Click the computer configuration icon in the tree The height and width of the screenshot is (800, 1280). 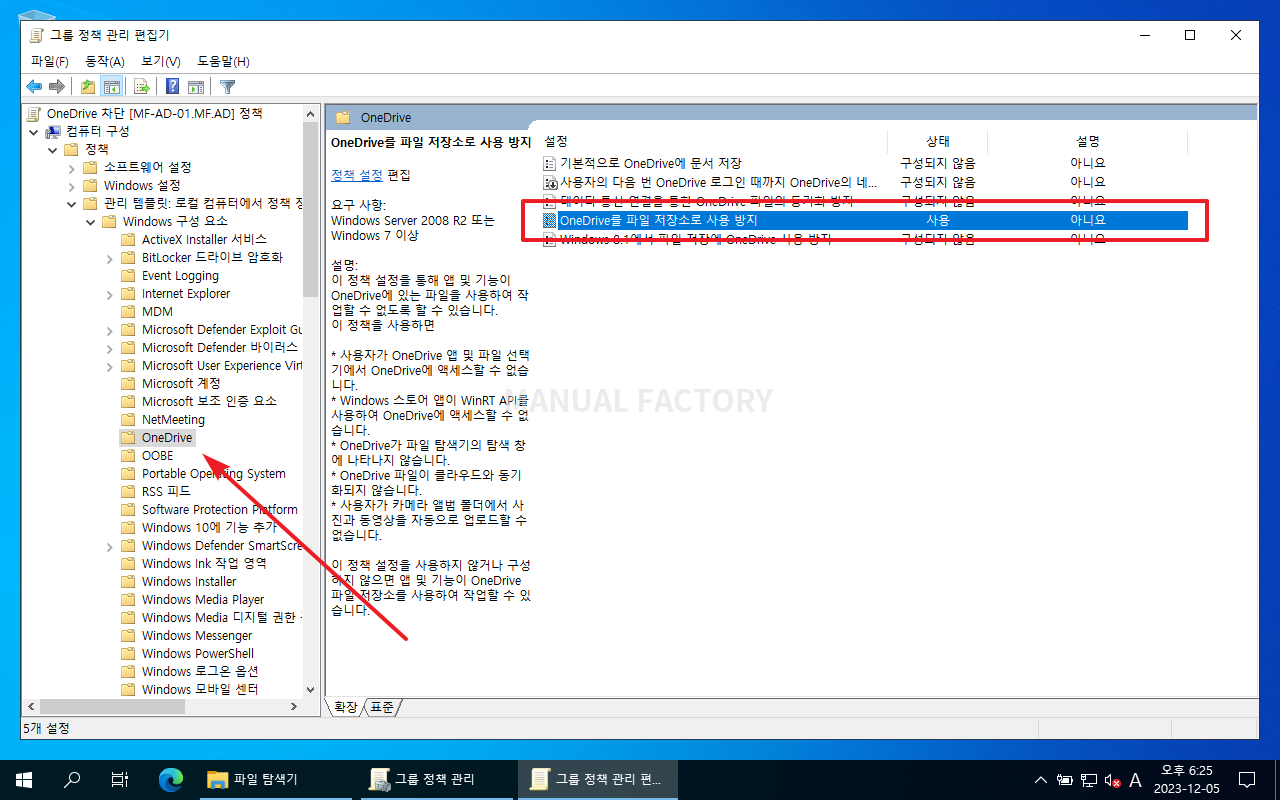coord(52,131)
